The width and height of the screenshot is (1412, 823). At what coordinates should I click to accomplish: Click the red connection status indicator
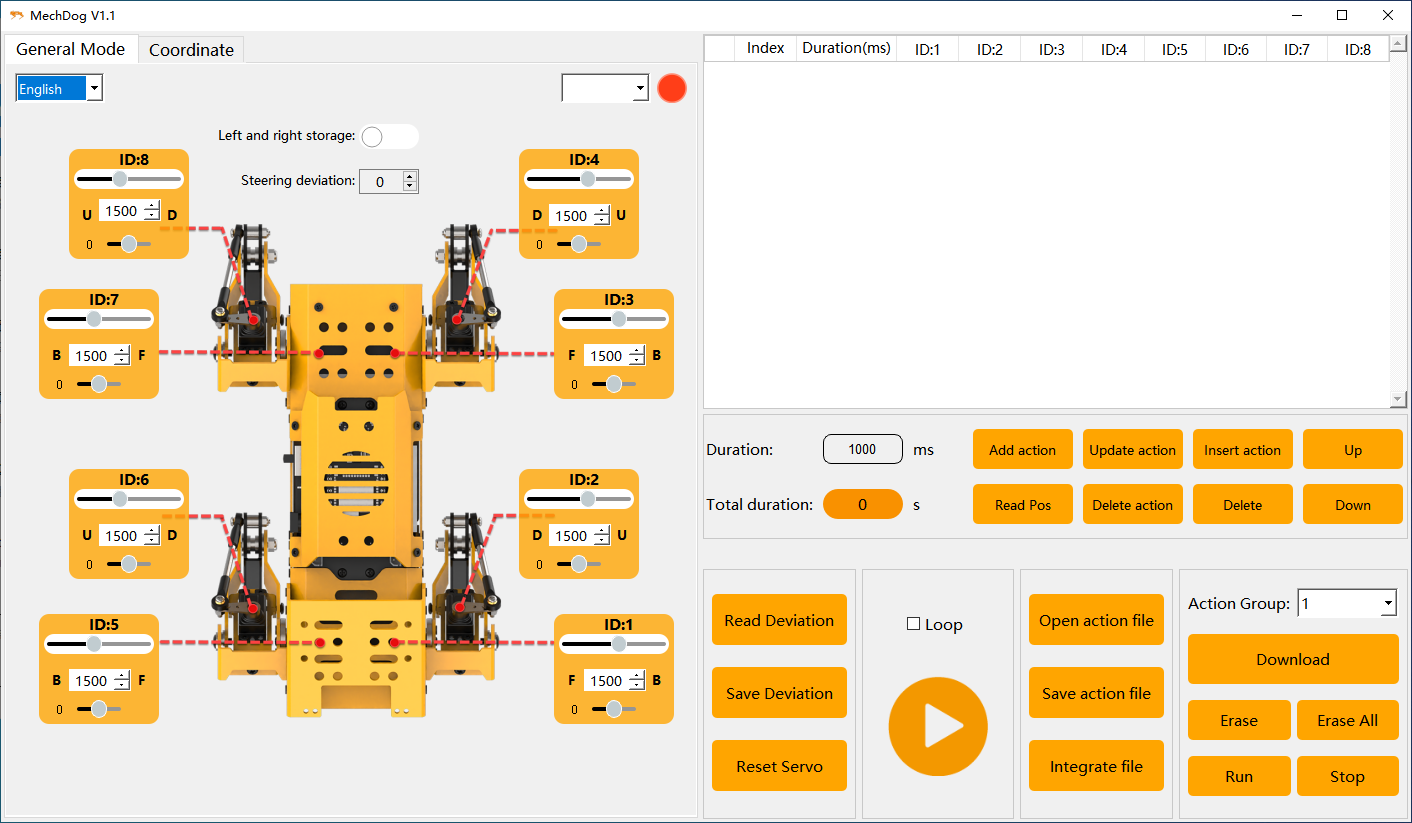[672, 88]
